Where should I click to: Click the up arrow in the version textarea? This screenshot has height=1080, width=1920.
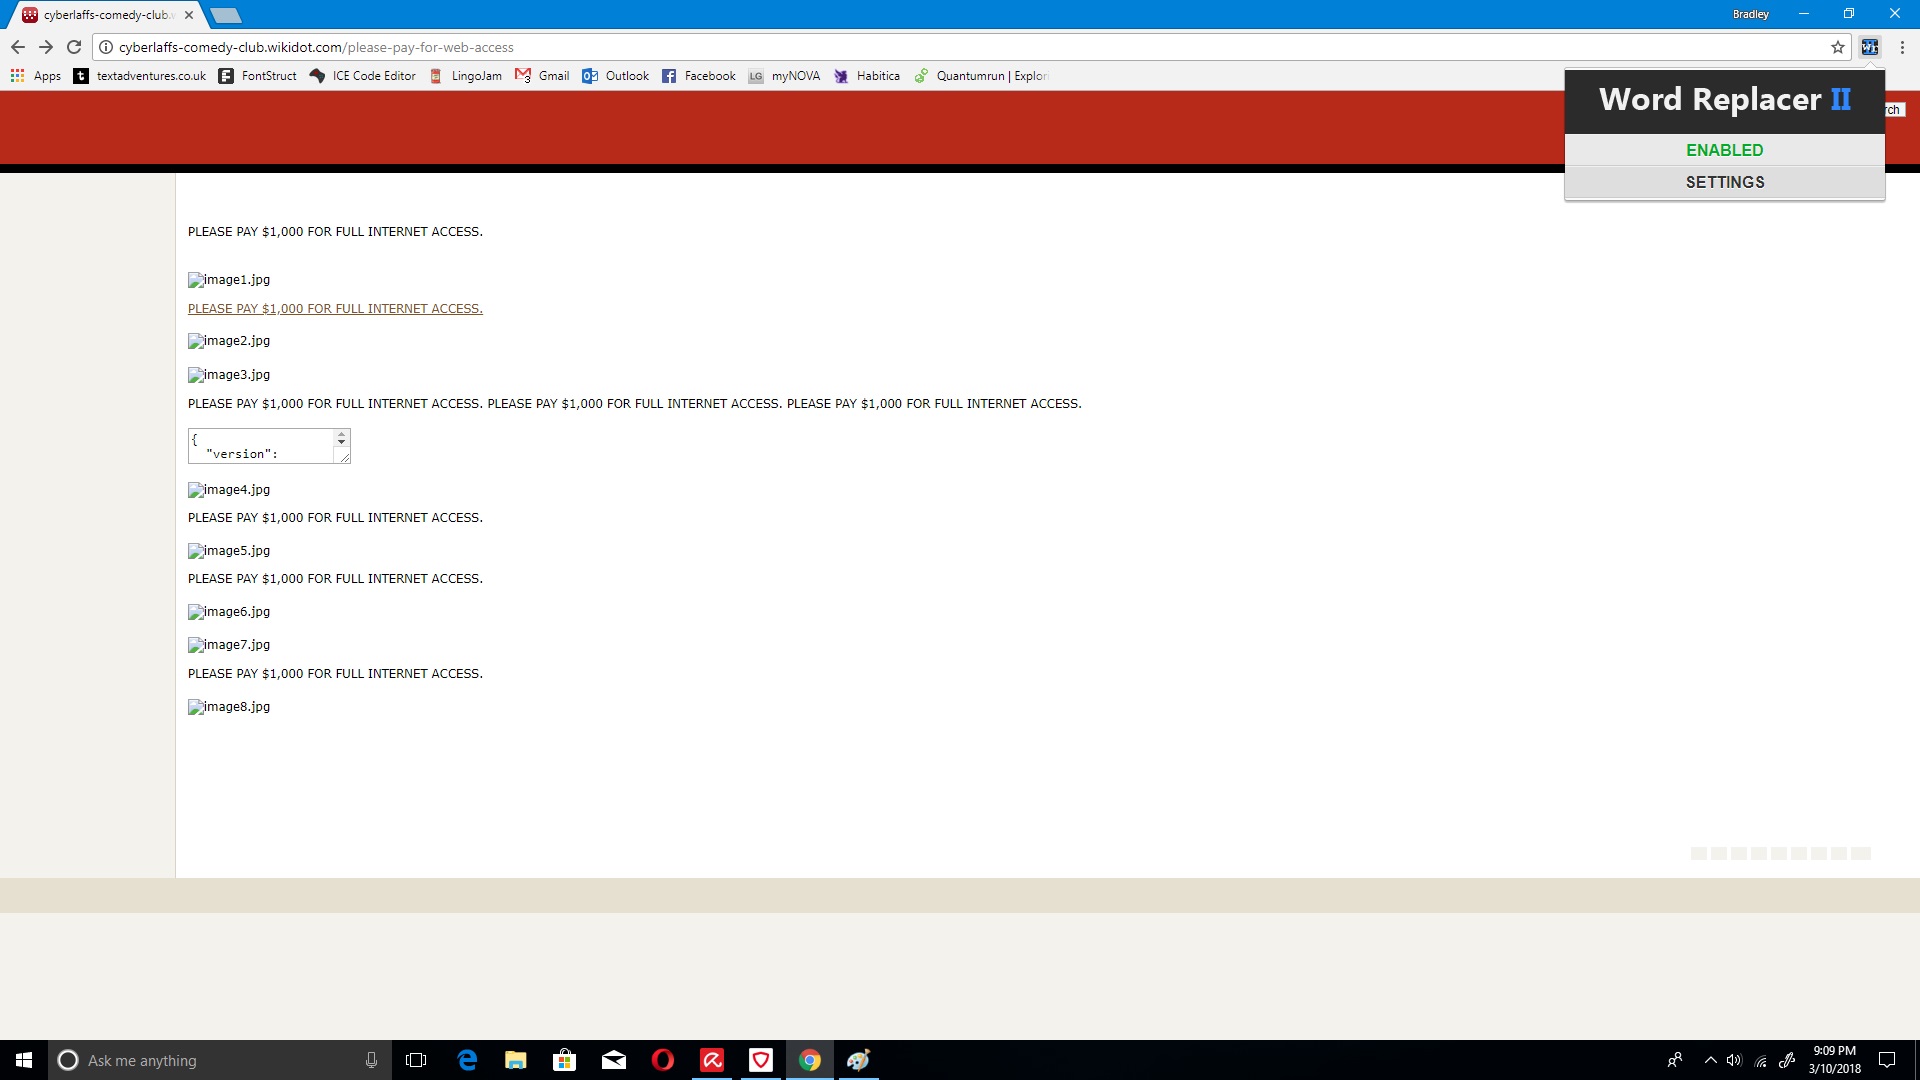(342, 435)
